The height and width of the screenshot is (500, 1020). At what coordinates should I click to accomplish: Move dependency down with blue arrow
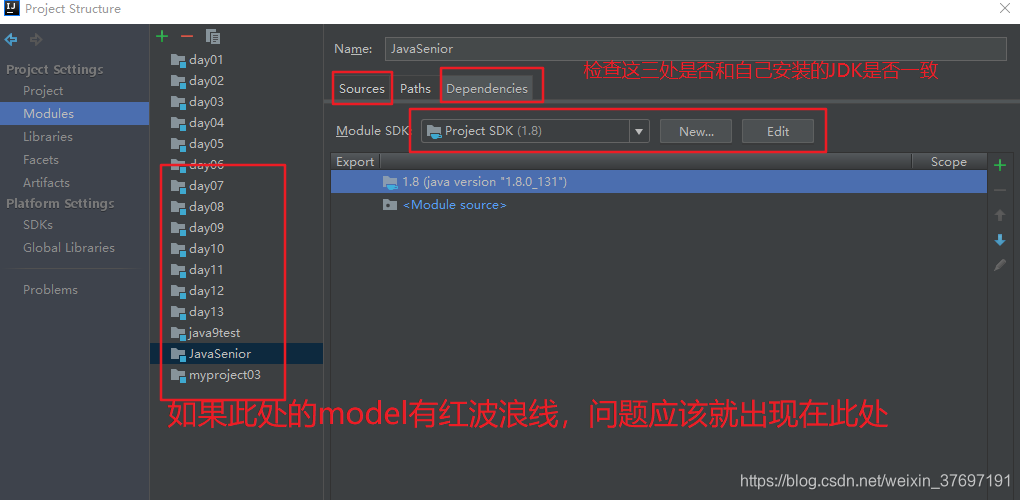click(x=1000, y=240)
